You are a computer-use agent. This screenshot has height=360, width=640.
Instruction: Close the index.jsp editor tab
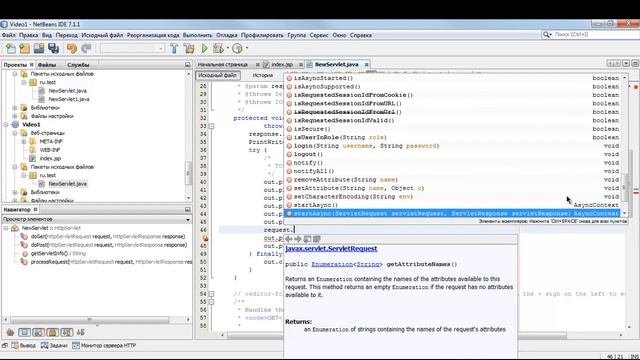tap(301, 64)
